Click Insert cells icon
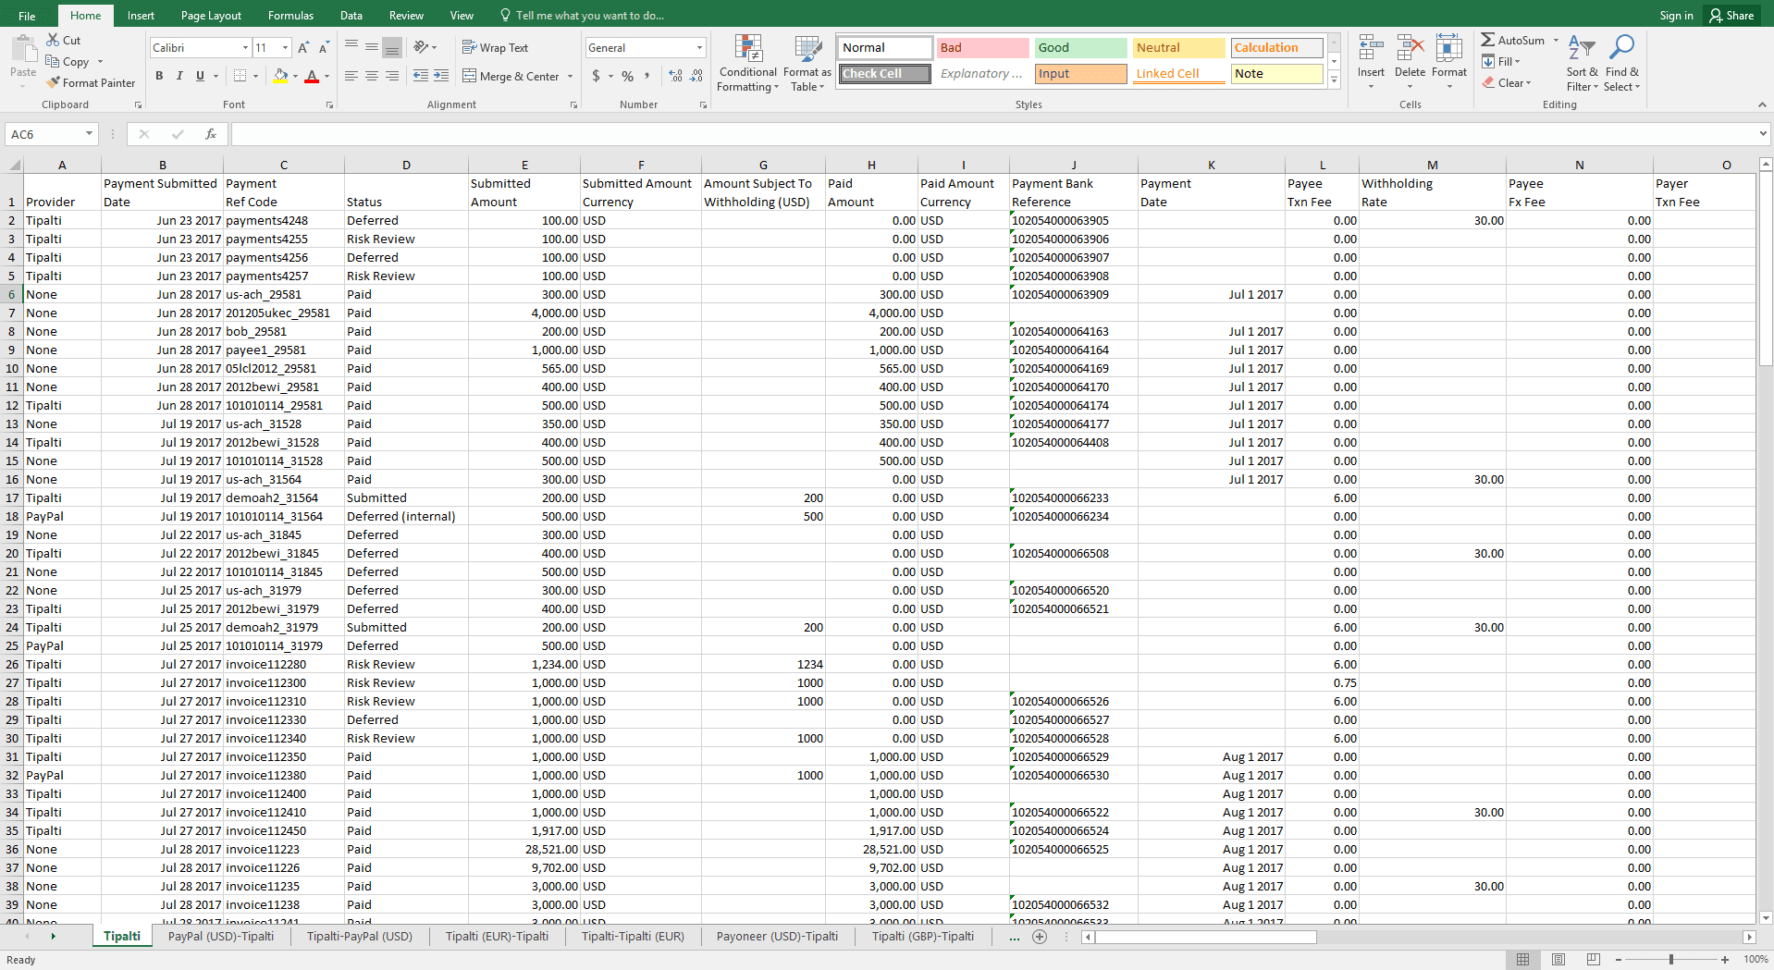Image resolution: width=1774 pixels, height=970 pixels. (x=1371, y=48)
